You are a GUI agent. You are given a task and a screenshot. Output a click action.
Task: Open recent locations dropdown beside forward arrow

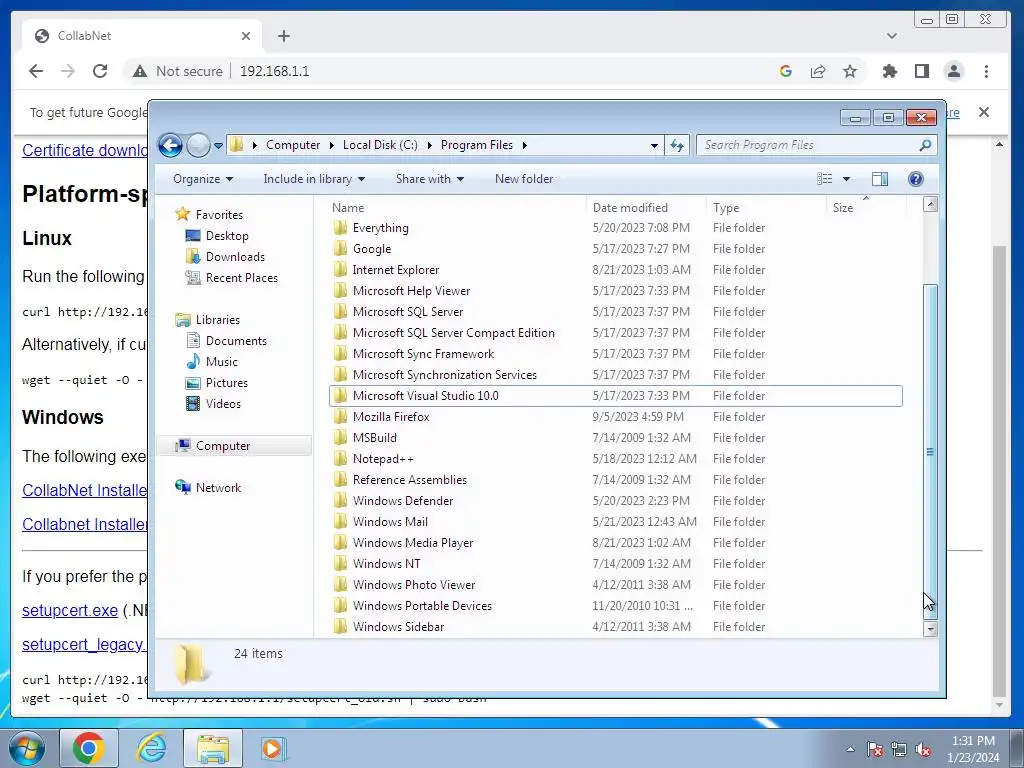click(218, 146)
